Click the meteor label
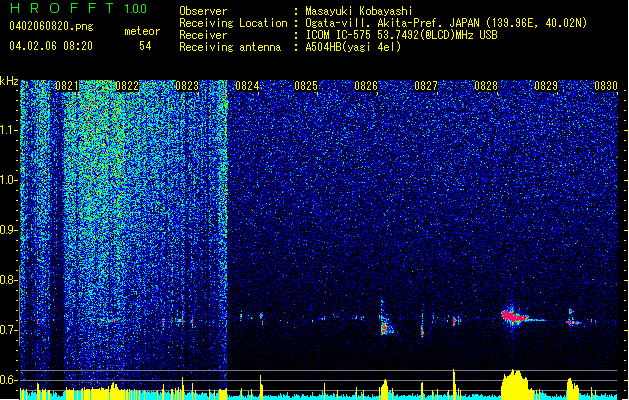 [142, 31]
